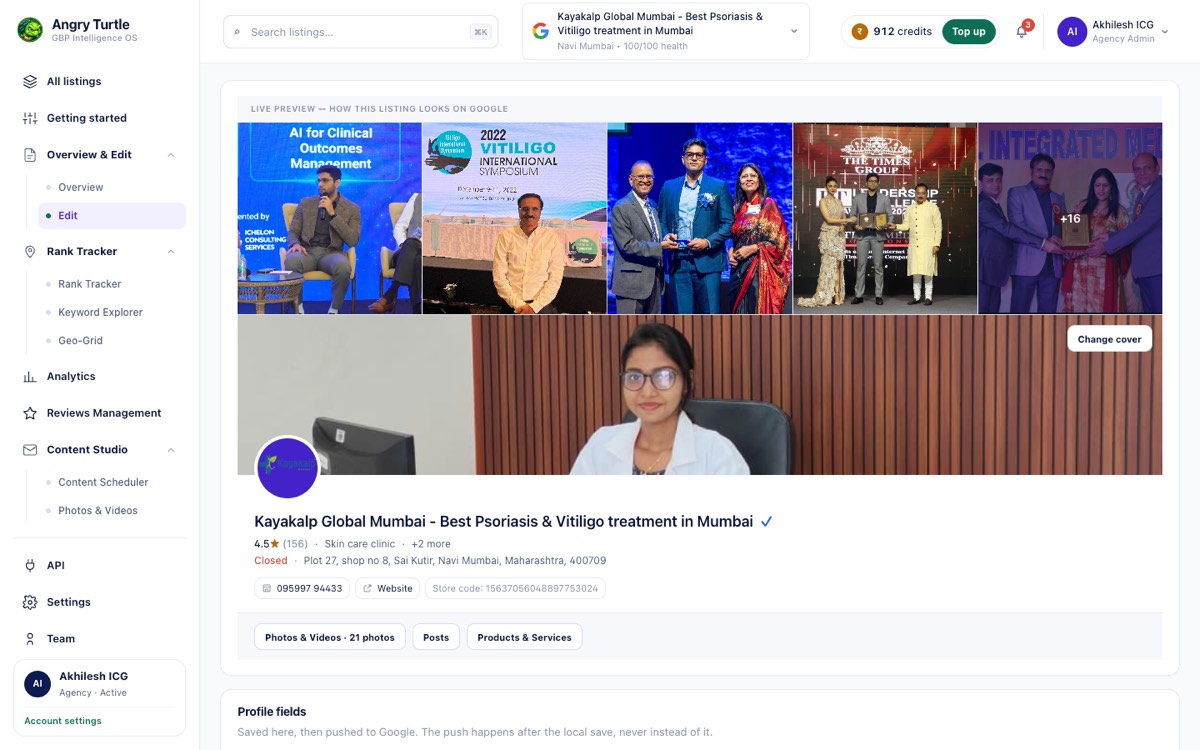Click Photos & Videos · 21 photos button
1200x750 pixels.
[x=330, y=637]
